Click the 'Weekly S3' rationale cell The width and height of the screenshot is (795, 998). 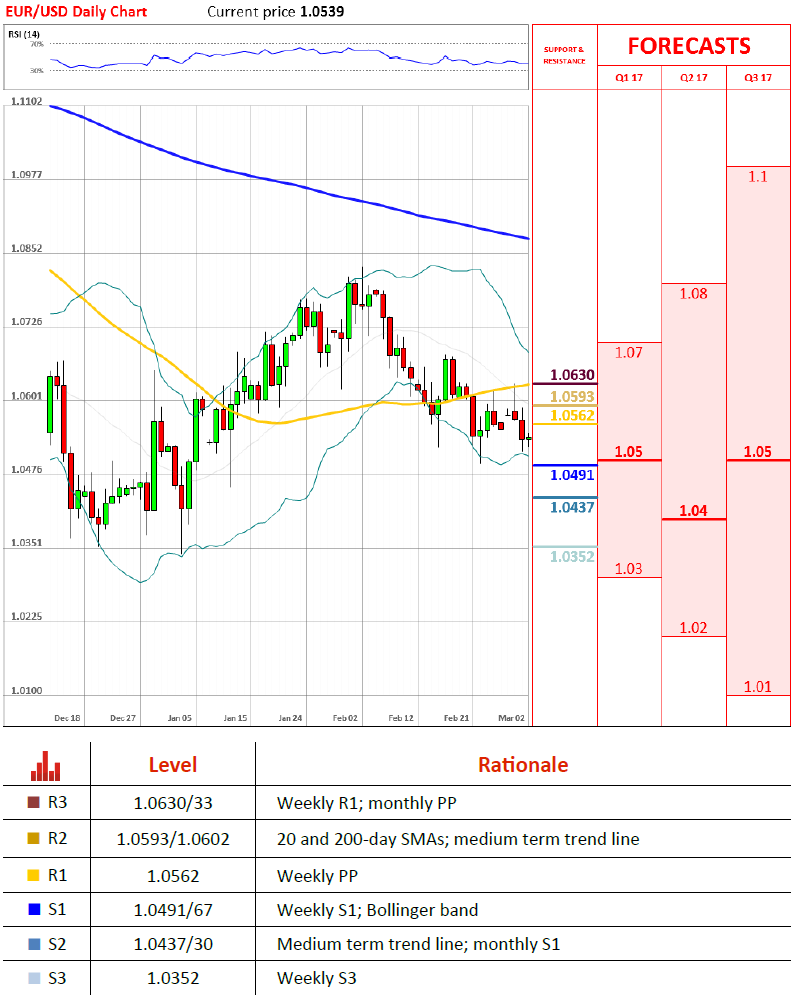click(x=317, y=978)
